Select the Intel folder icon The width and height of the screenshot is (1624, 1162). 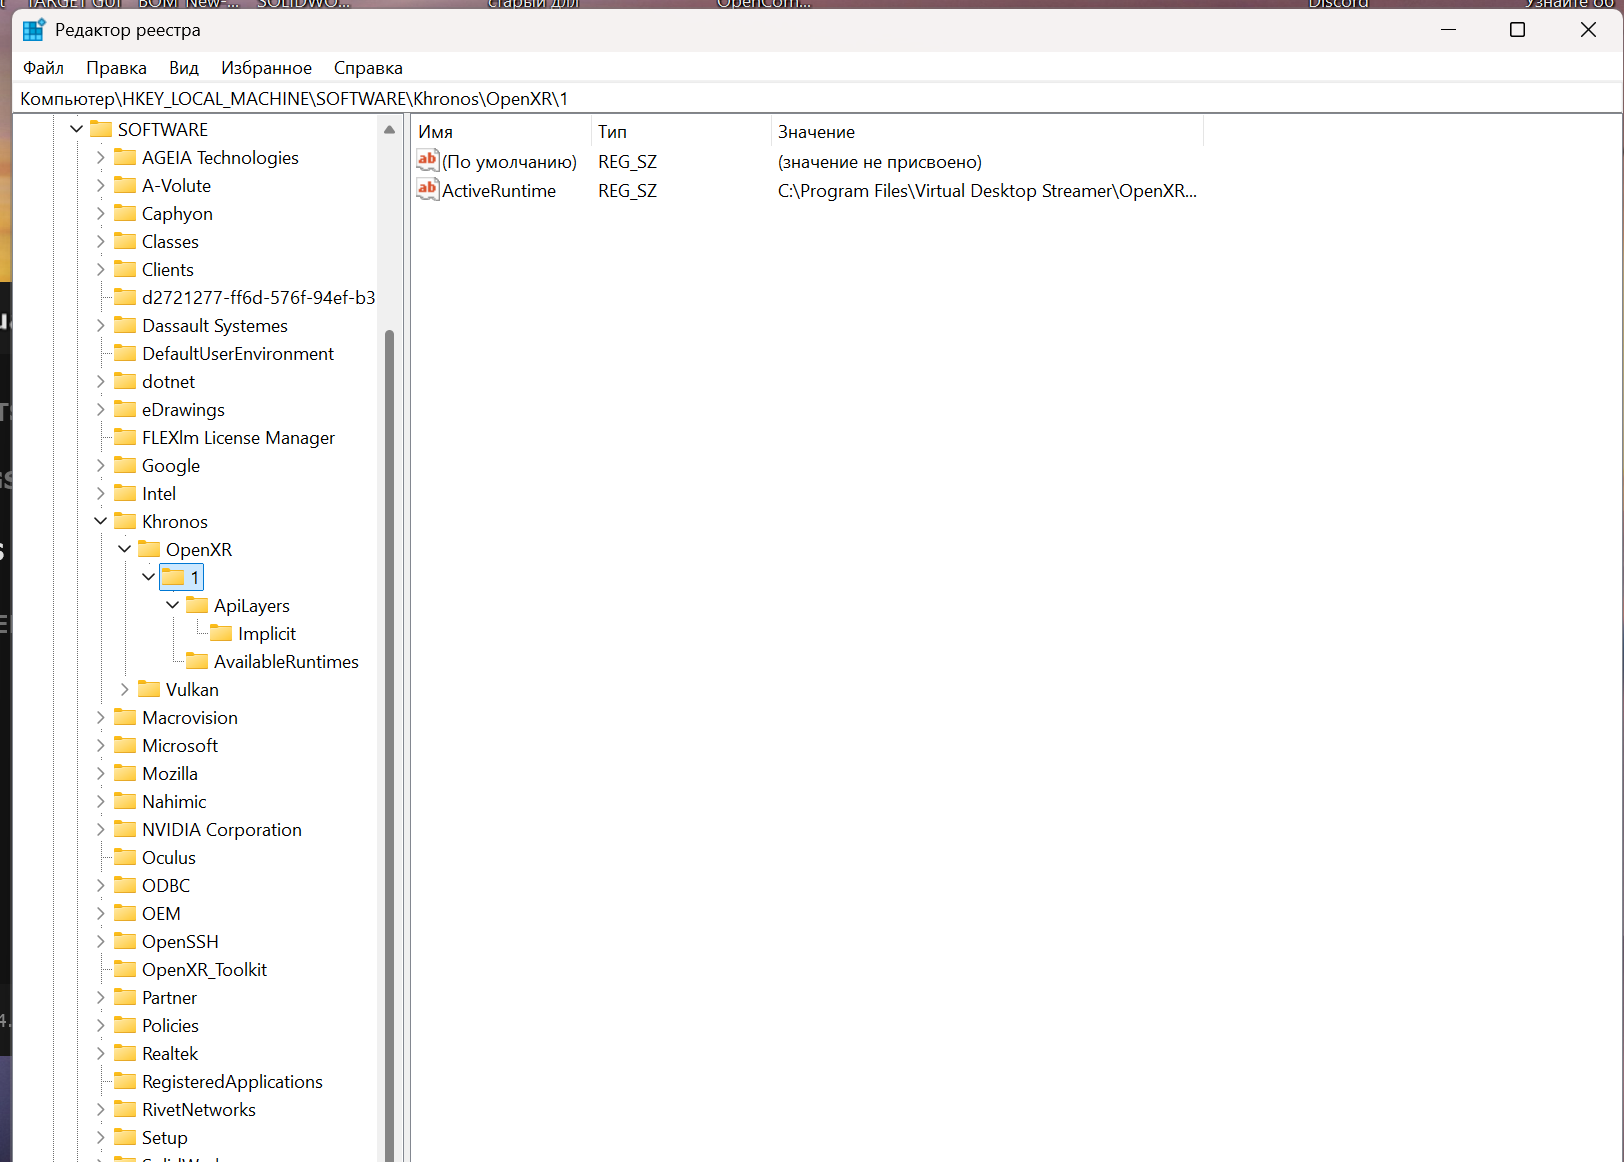tap(125, 493)
